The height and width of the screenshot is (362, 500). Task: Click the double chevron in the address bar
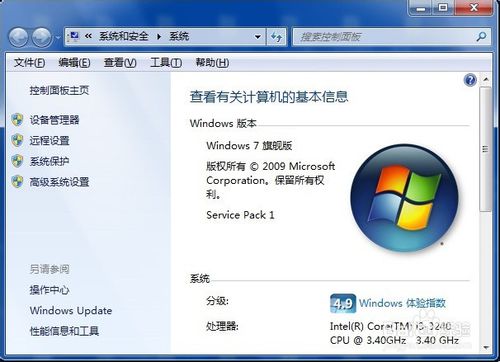[x=88, y=36]
